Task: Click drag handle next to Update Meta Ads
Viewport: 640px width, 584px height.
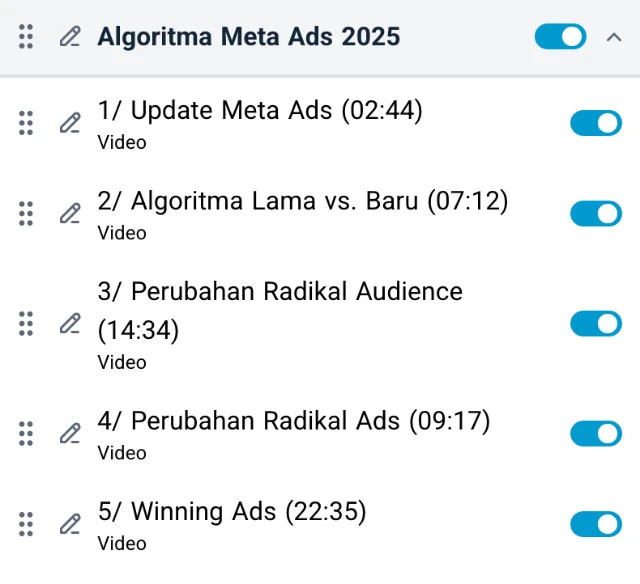Action: (27, 123)
